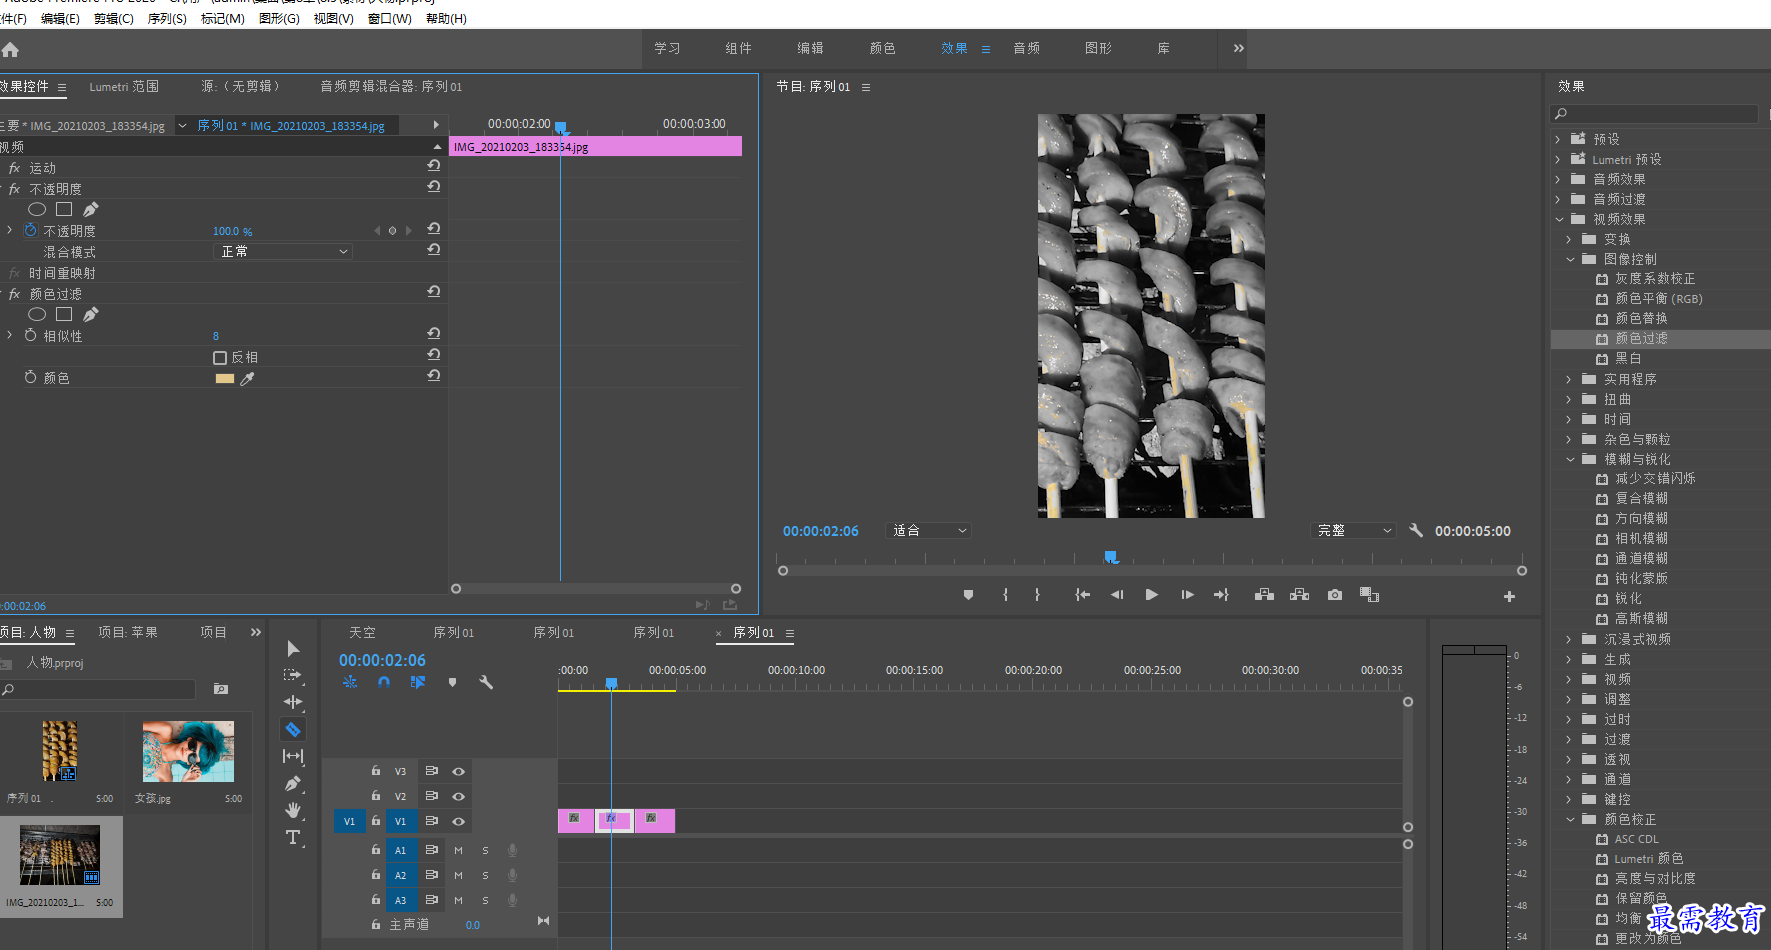Image resolution: width=1771 pixels, height=950 pixels.
Task: Select the Razor tool
Action: [293, 729]
